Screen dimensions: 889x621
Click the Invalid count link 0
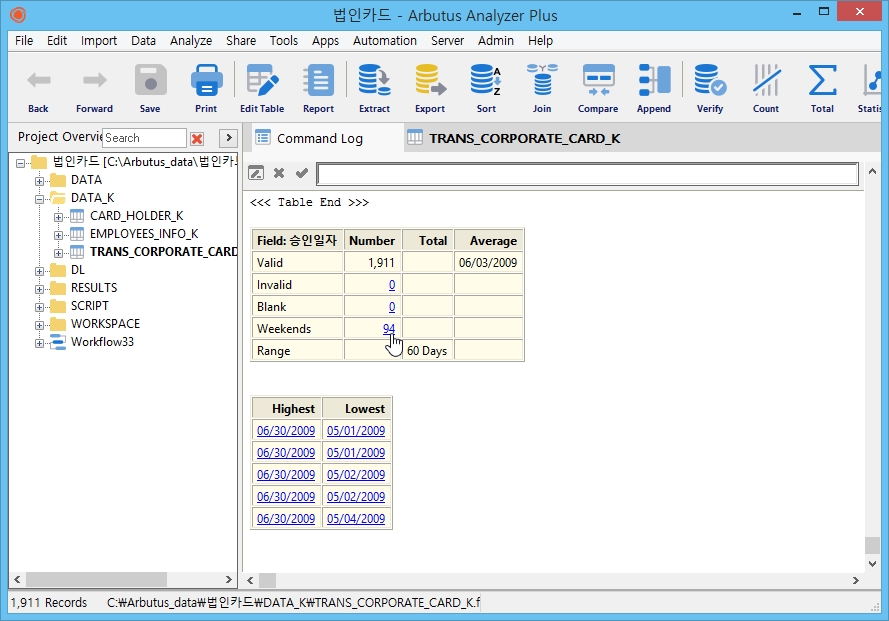point(392,285)
